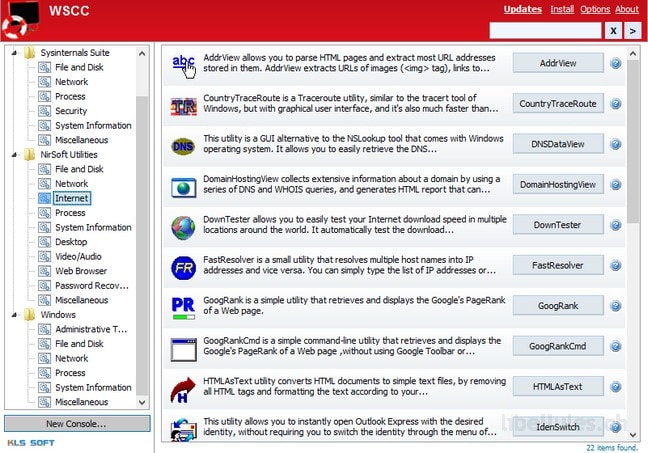648x453 pixels.
Task: Click the tree panel scroll-down arrow
Action: click(142, 402)
